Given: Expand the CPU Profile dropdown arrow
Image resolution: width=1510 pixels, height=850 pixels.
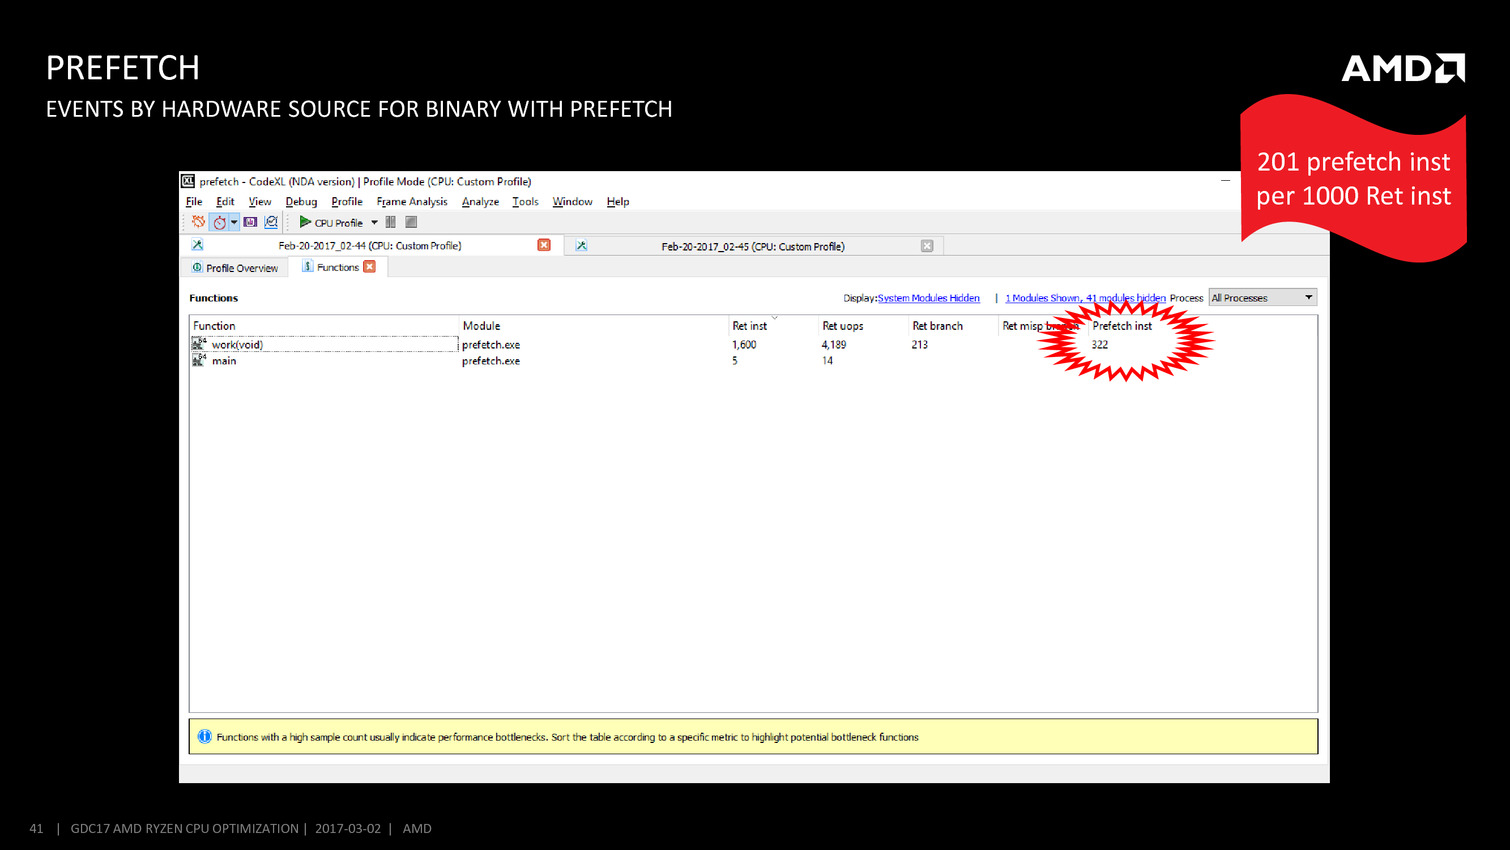Looking at the screenshot, I should click(375, 223).
